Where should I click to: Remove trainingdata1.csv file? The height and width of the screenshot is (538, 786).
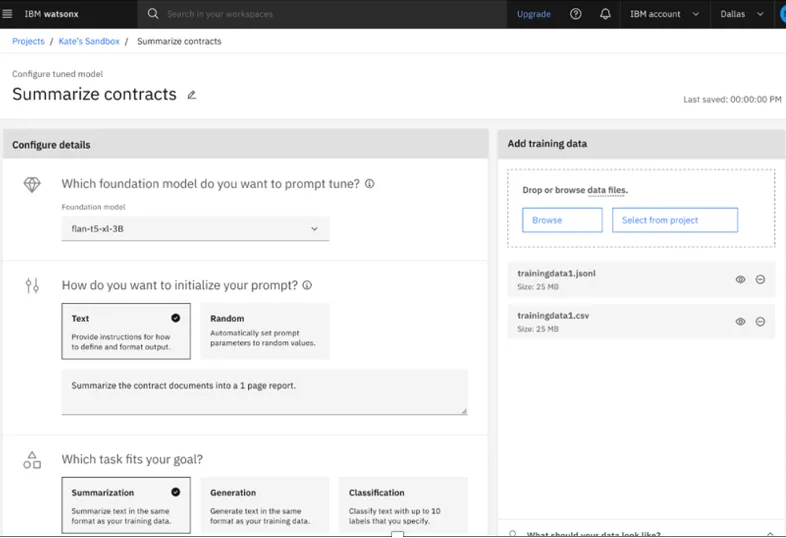(760, 321)
